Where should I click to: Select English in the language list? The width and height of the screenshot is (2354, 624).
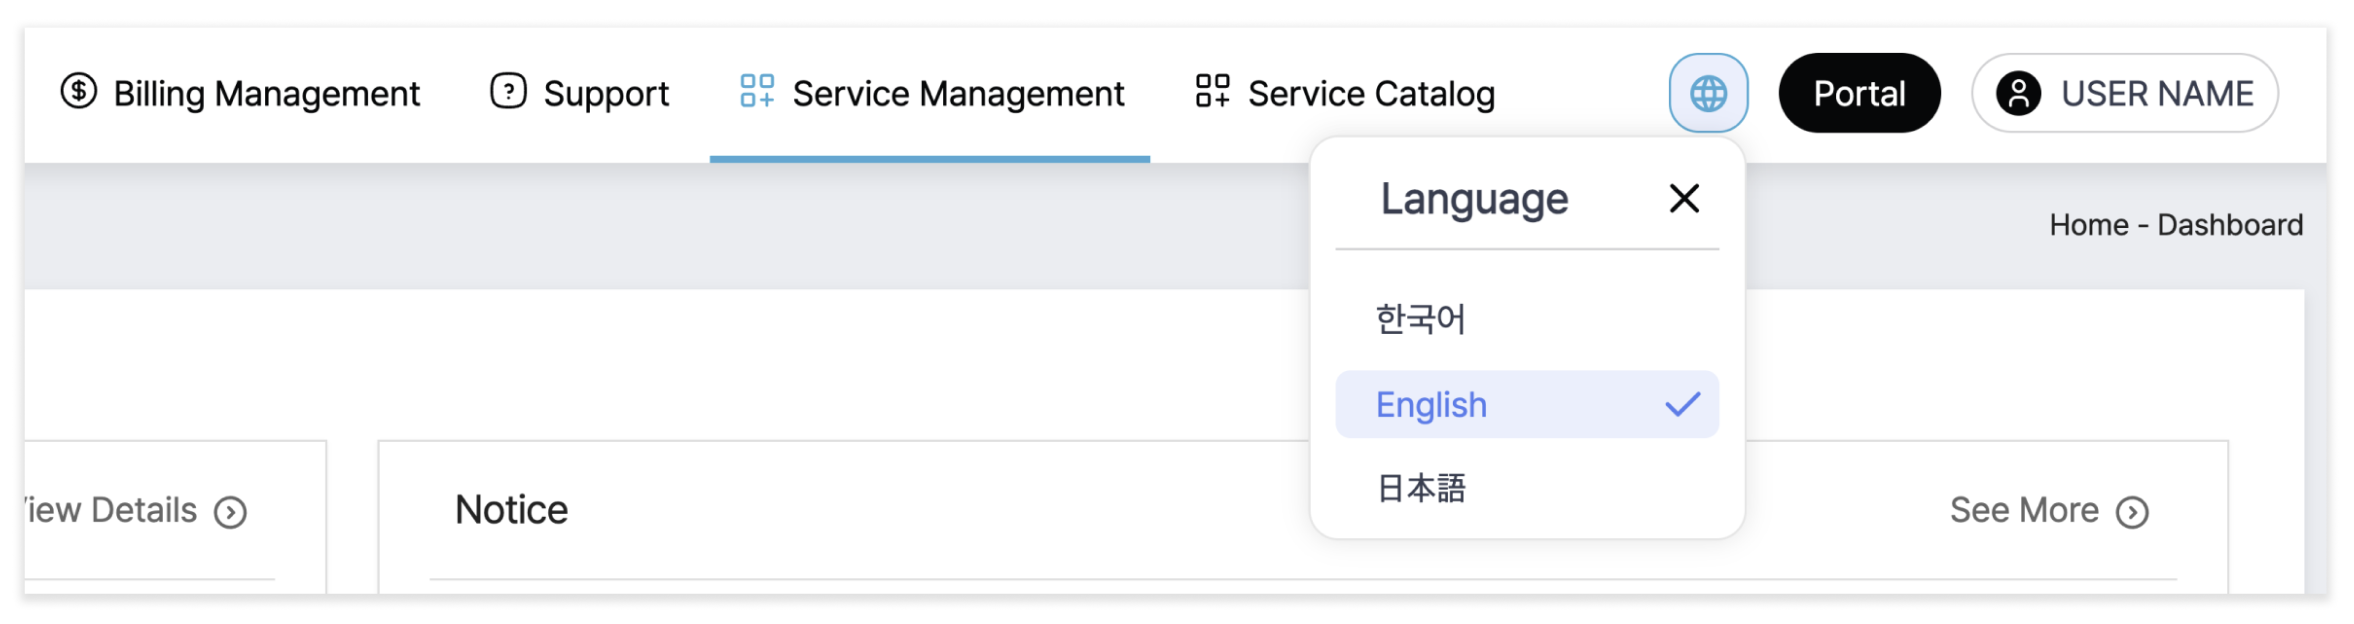point(1527,404)
